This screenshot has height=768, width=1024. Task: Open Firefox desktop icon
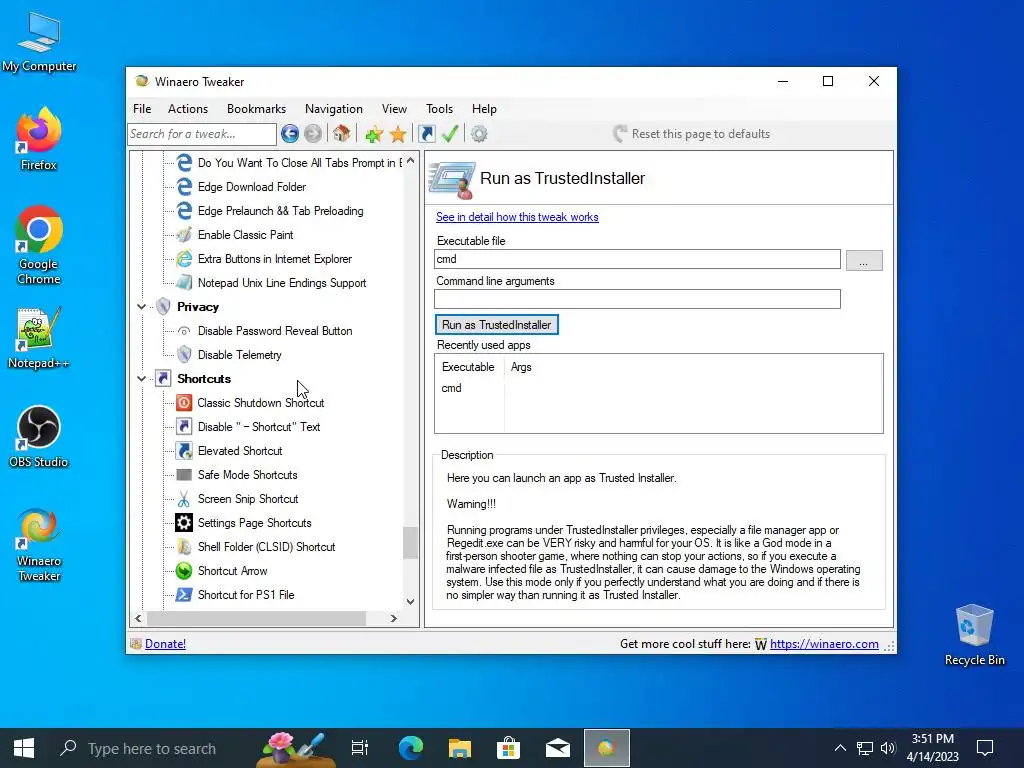pos(39,138)
